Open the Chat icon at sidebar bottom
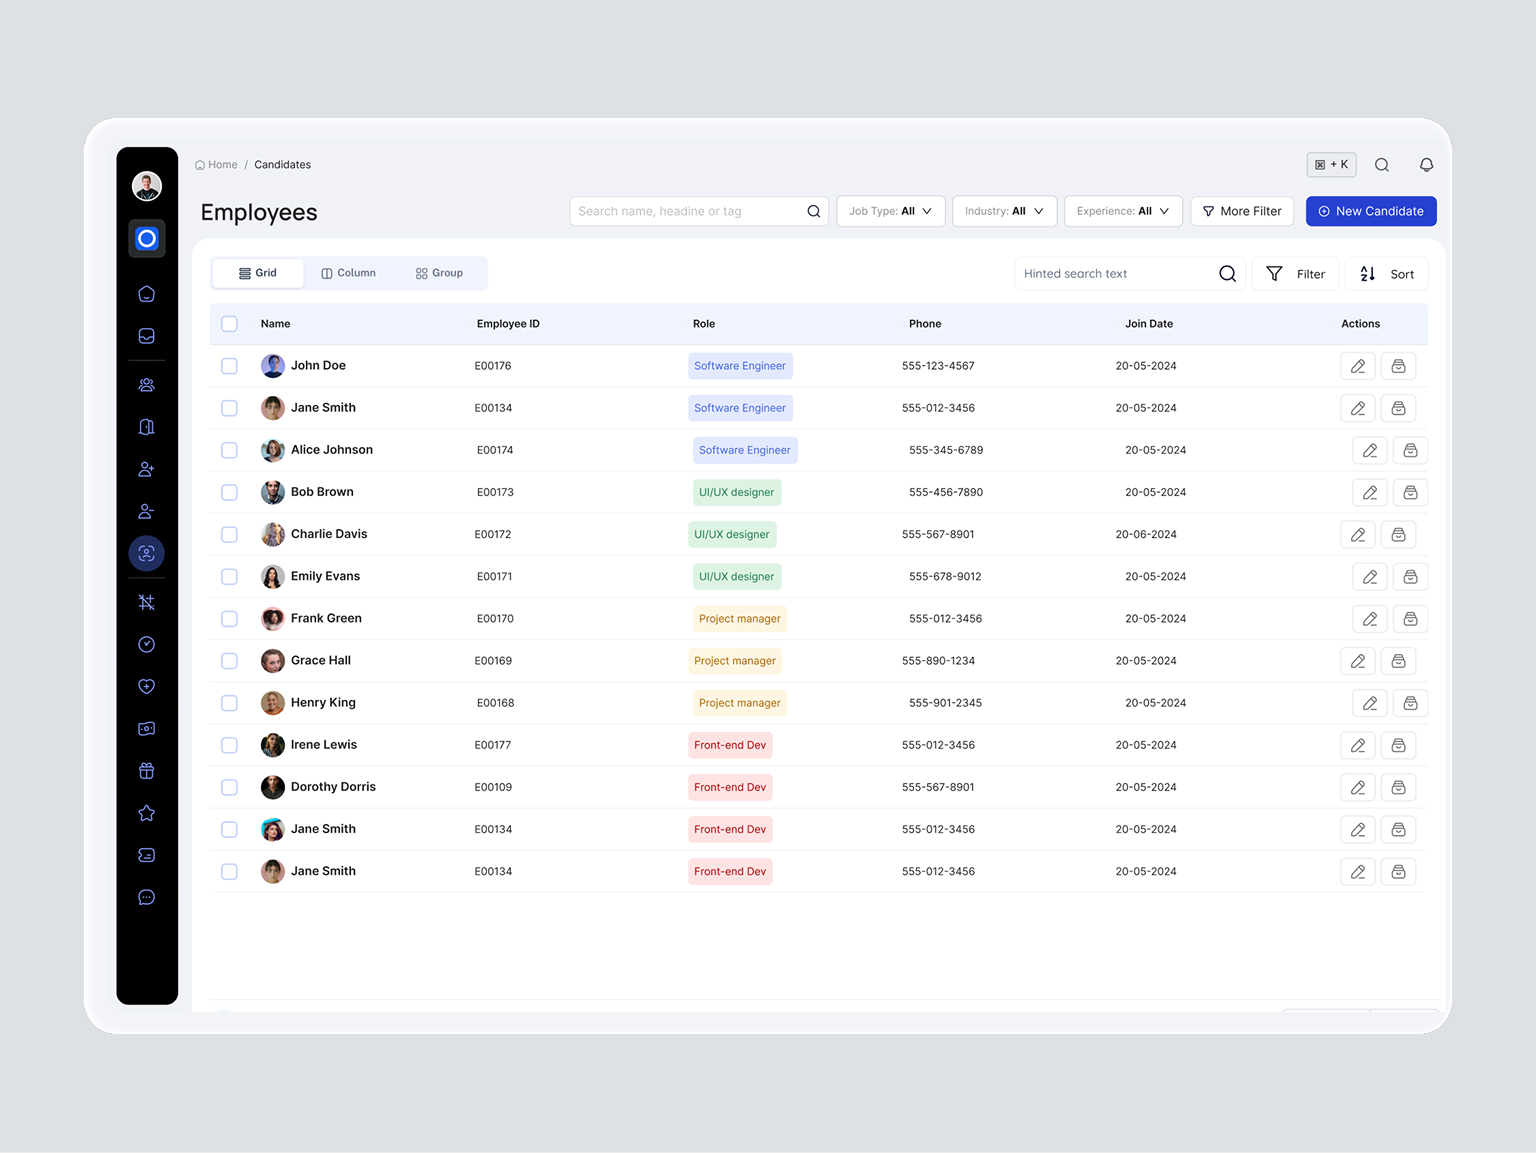This screenshot has width=1536, height=1153. pos(147,897)
